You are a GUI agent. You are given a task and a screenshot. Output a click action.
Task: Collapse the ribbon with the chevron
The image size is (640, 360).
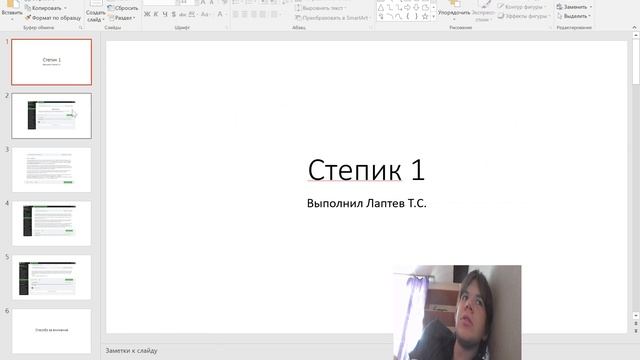(x=634, y=27)
